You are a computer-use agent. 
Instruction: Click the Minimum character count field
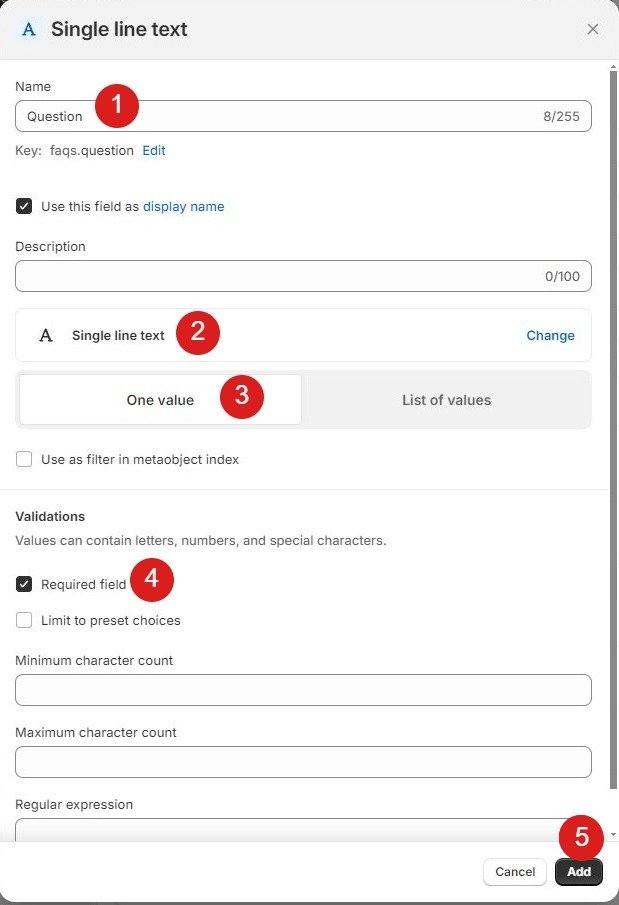click(x=303, y=690)
